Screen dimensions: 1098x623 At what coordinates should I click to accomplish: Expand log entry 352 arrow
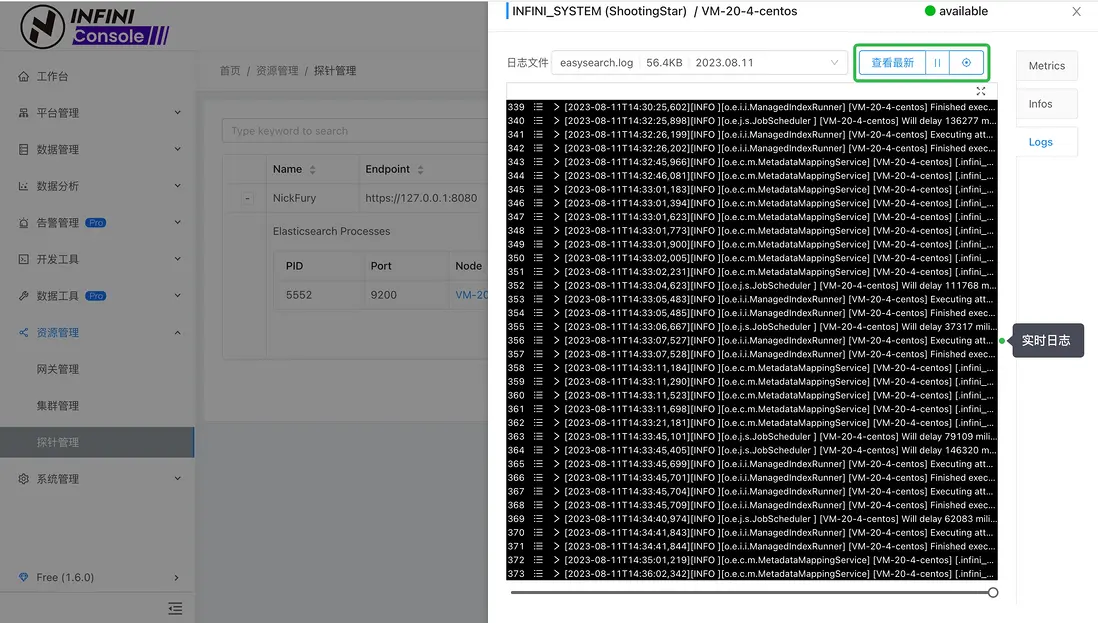click(556, 286)
